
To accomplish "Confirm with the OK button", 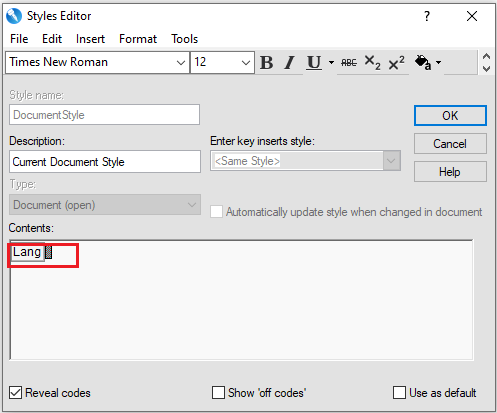I will pos(450,116).
